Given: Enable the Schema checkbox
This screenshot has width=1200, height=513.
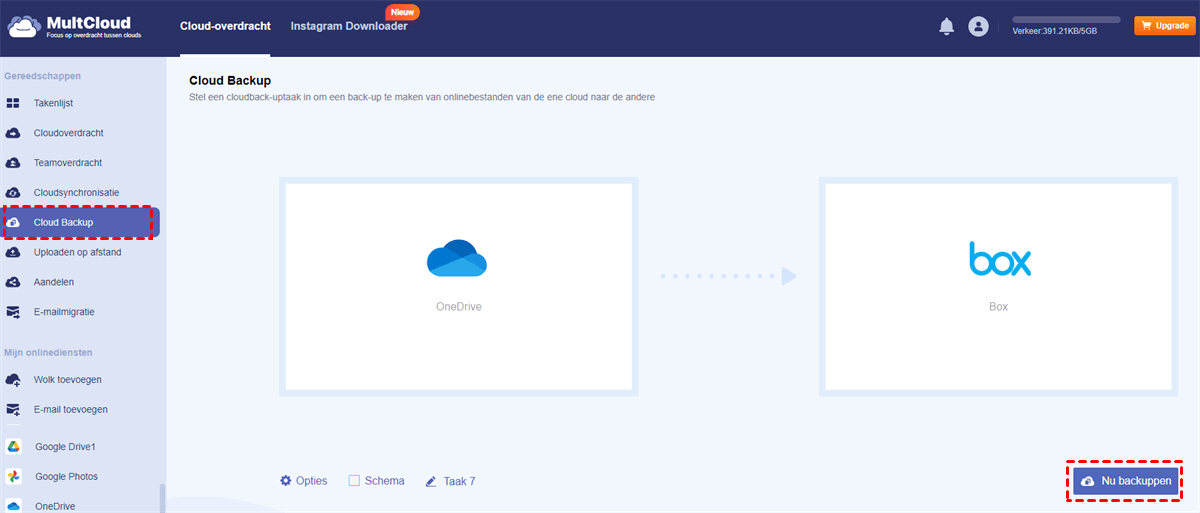Looking at the screenshot, I should click(x=354, y=481).
